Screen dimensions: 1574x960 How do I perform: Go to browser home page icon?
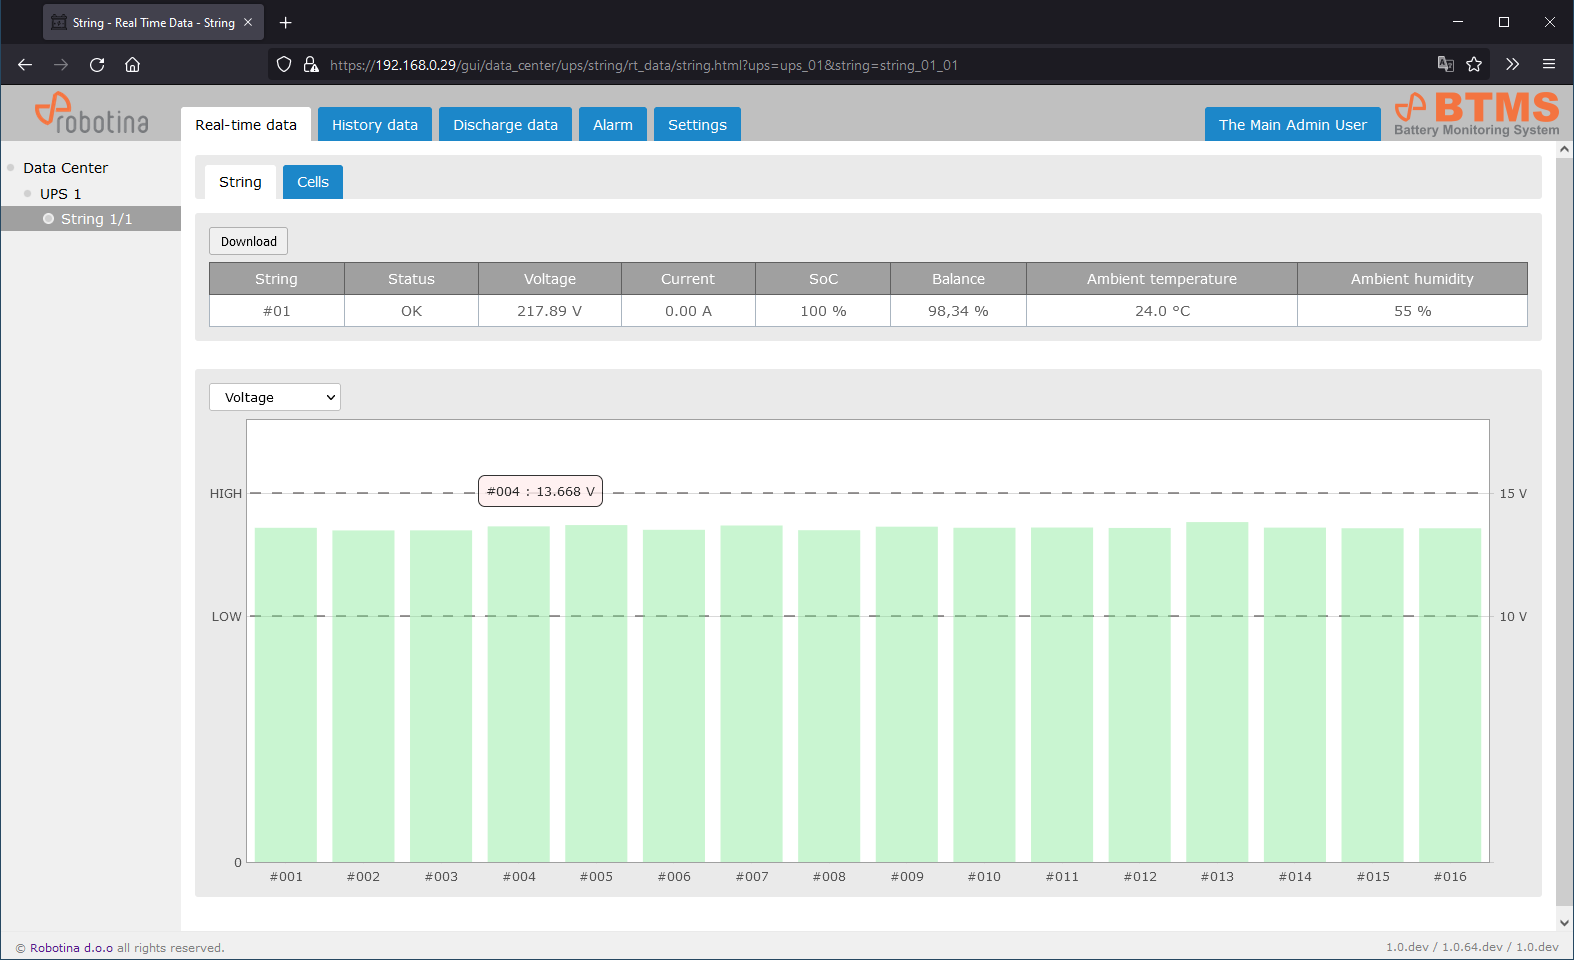point(132,65)
